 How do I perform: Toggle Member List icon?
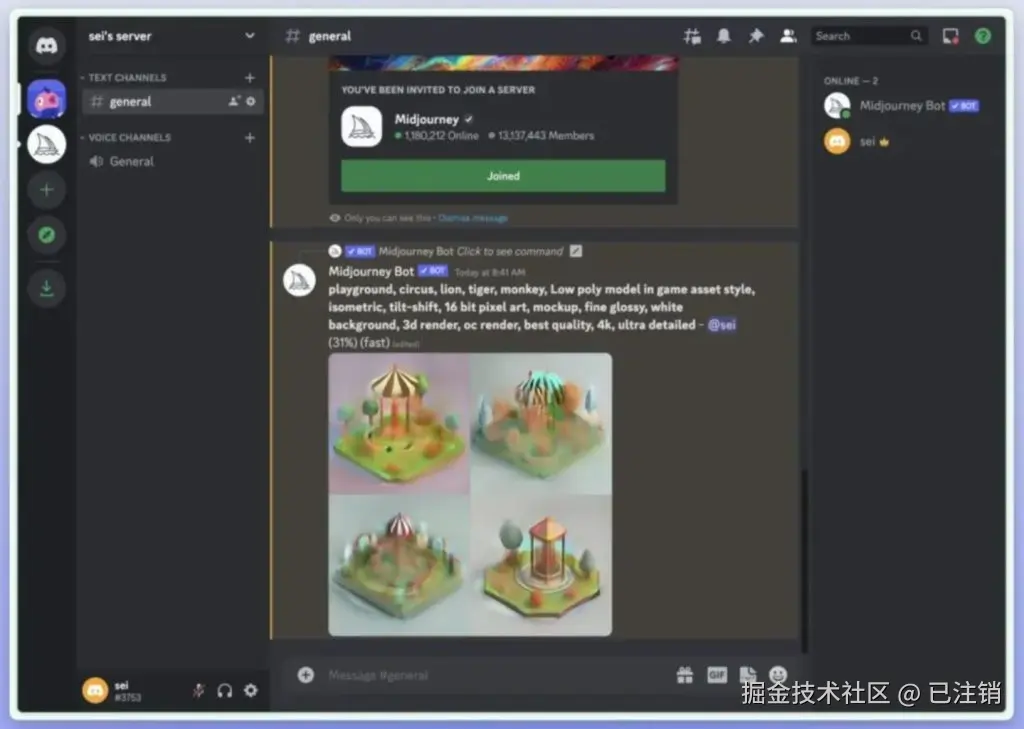pos(788,36)
